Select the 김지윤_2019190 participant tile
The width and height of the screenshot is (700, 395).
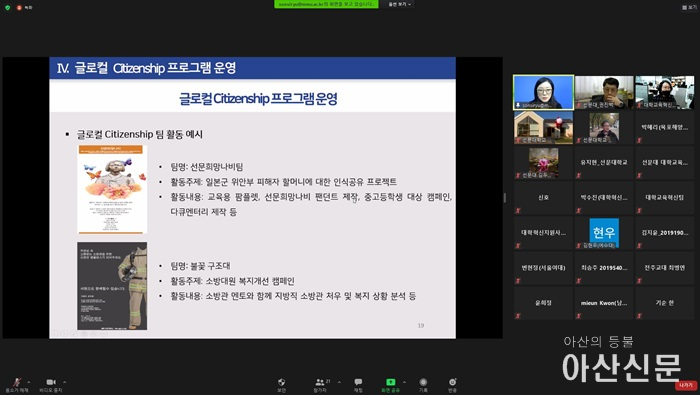point(665,233)
